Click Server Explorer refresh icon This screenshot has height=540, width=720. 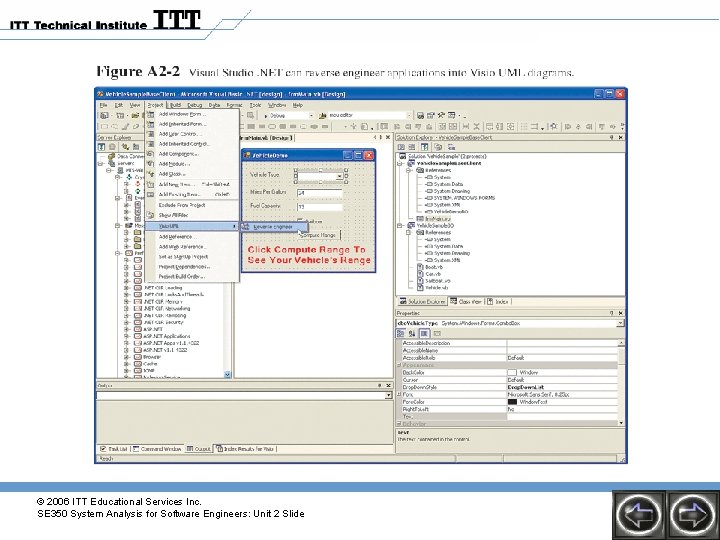coord(101,147)
